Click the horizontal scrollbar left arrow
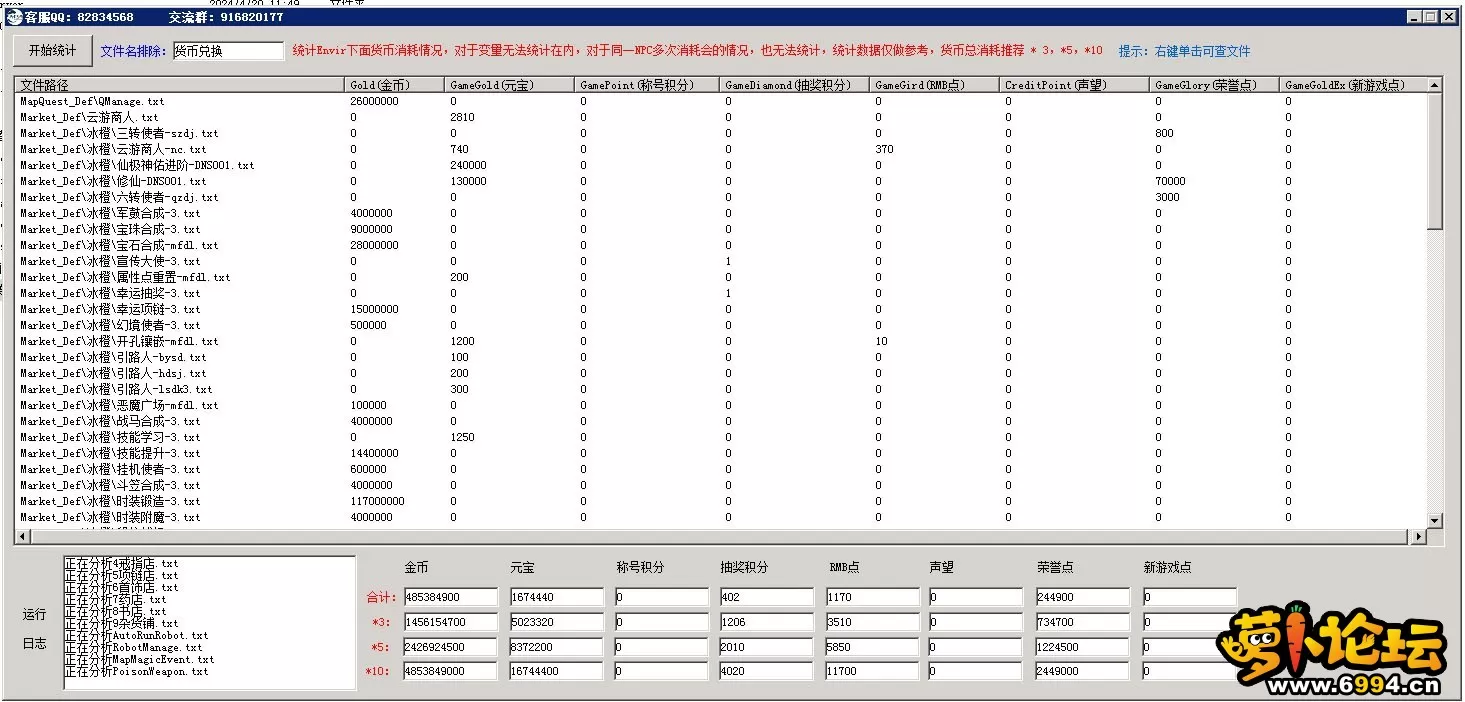 coord(23,537)
